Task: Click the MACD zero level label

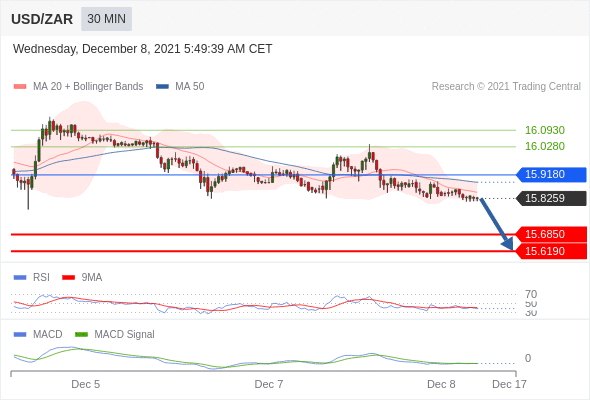Action: 528,358
